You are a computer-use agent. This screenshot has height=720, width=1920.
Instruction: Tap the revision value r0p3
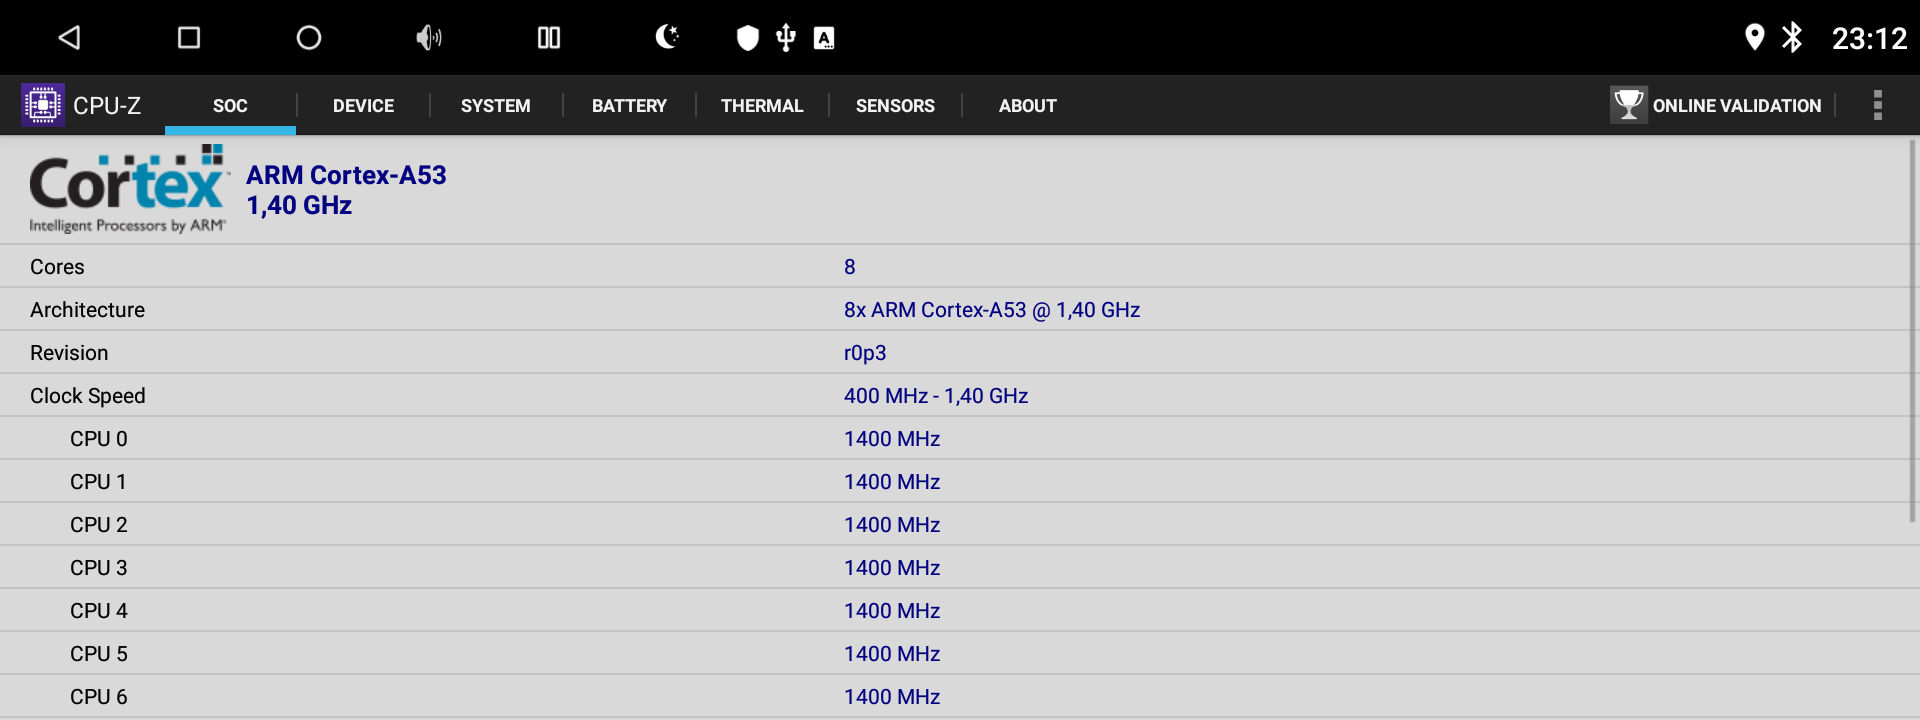(865, 353)
